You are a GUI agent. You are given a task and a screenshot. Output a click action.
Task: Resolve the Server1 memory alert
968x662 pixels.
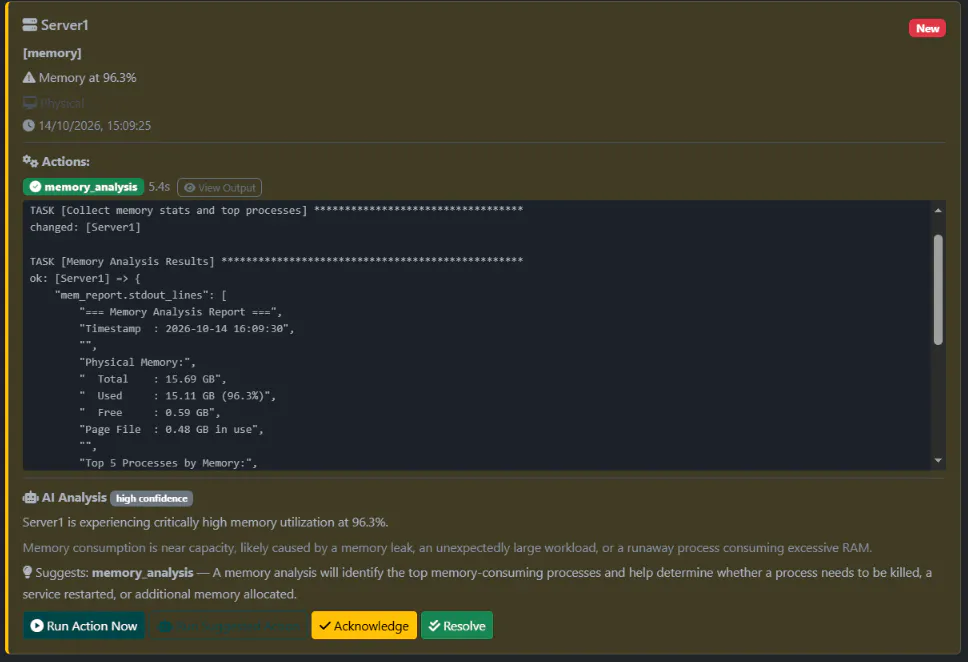pos(457,626)
